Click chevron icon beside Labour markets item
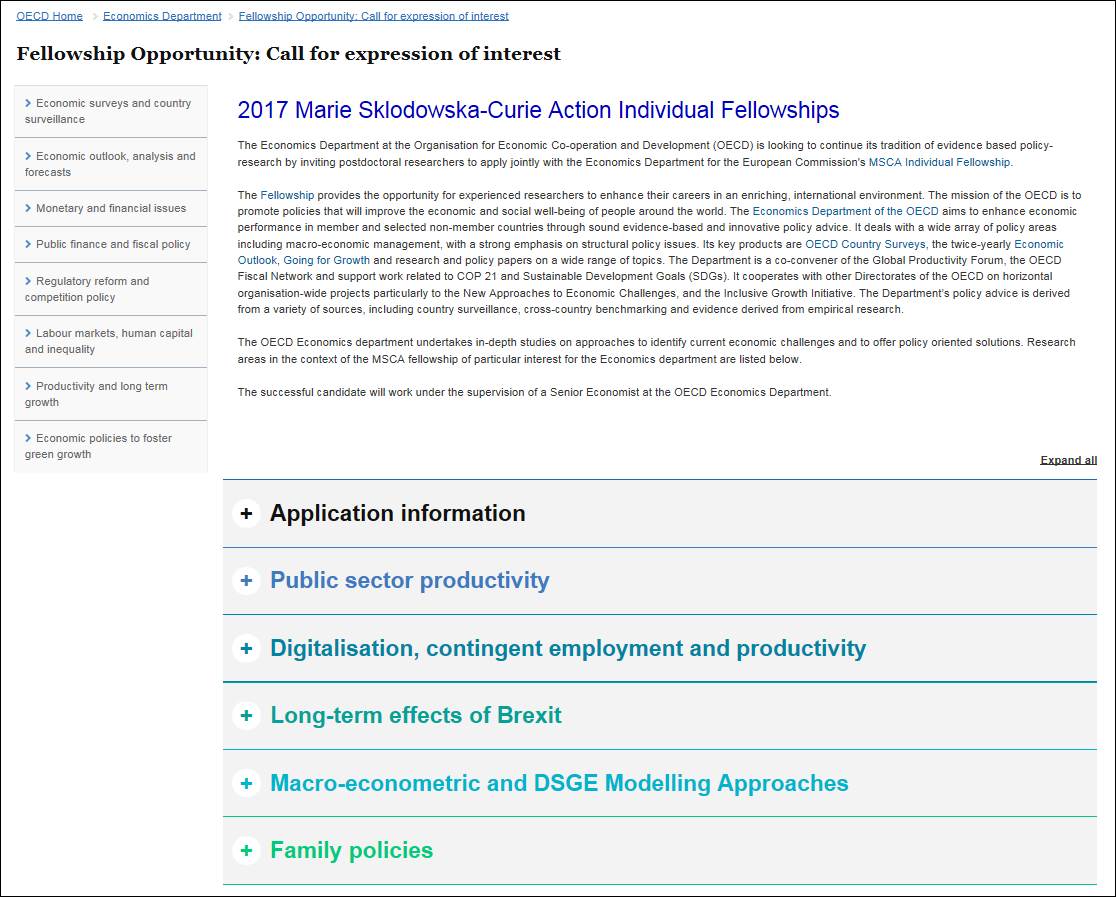 pyautogui.click(x=28, y=332)
